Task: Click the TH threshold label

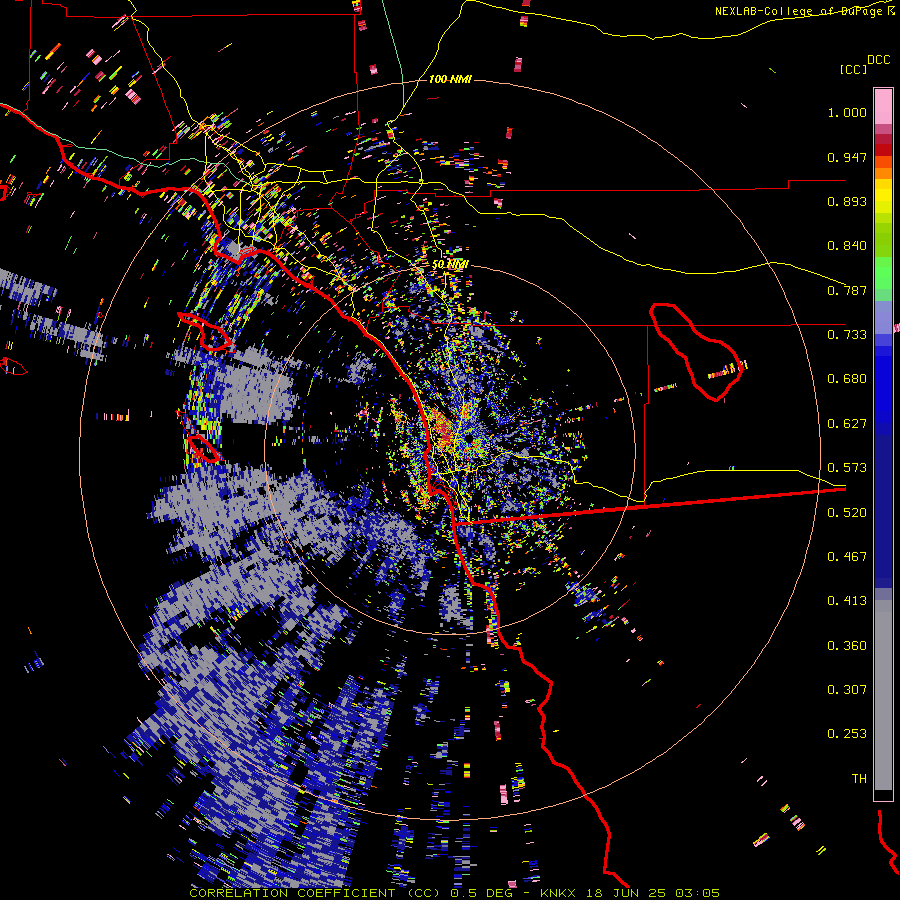Action: tap(859, 779)
